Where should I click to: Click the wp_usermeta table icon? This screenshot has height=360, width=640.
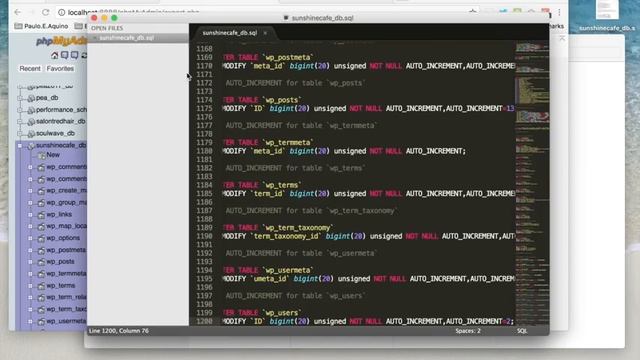(x=41, y=322)
